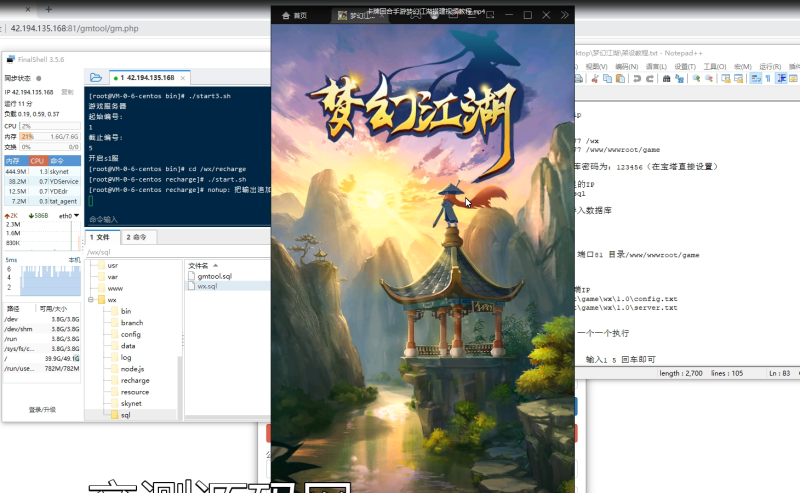
Task: Enable synchronized vertical scrolling icon
Action: 726,79
